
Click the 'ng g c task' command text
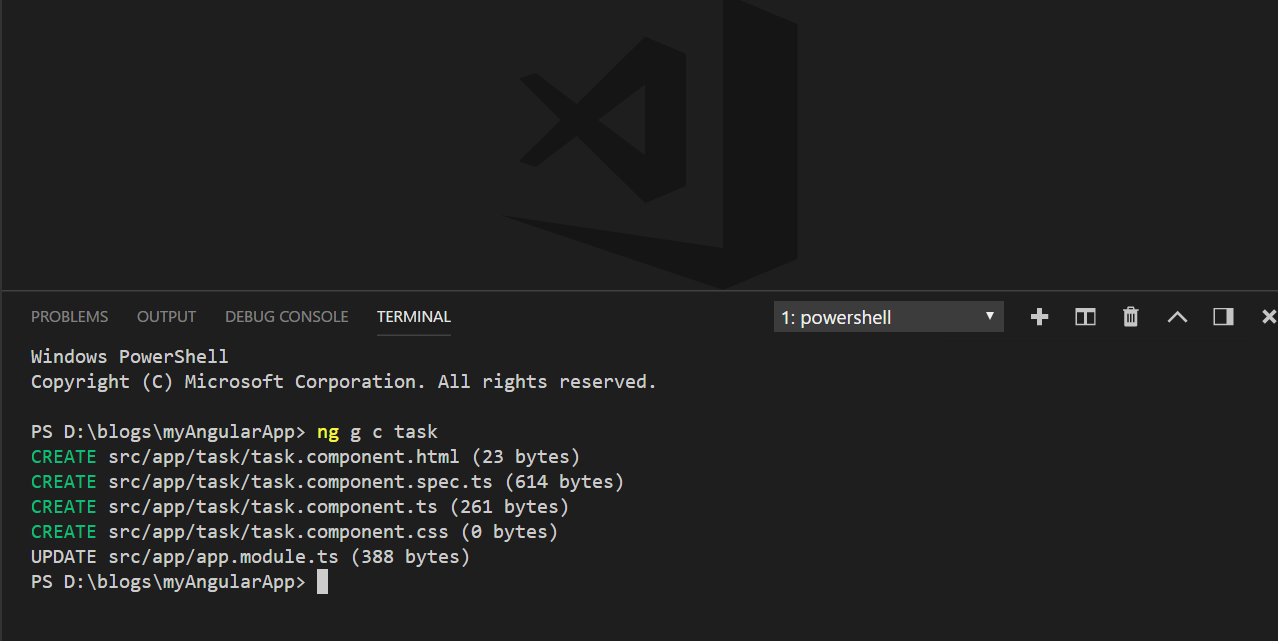coord(377,432)
